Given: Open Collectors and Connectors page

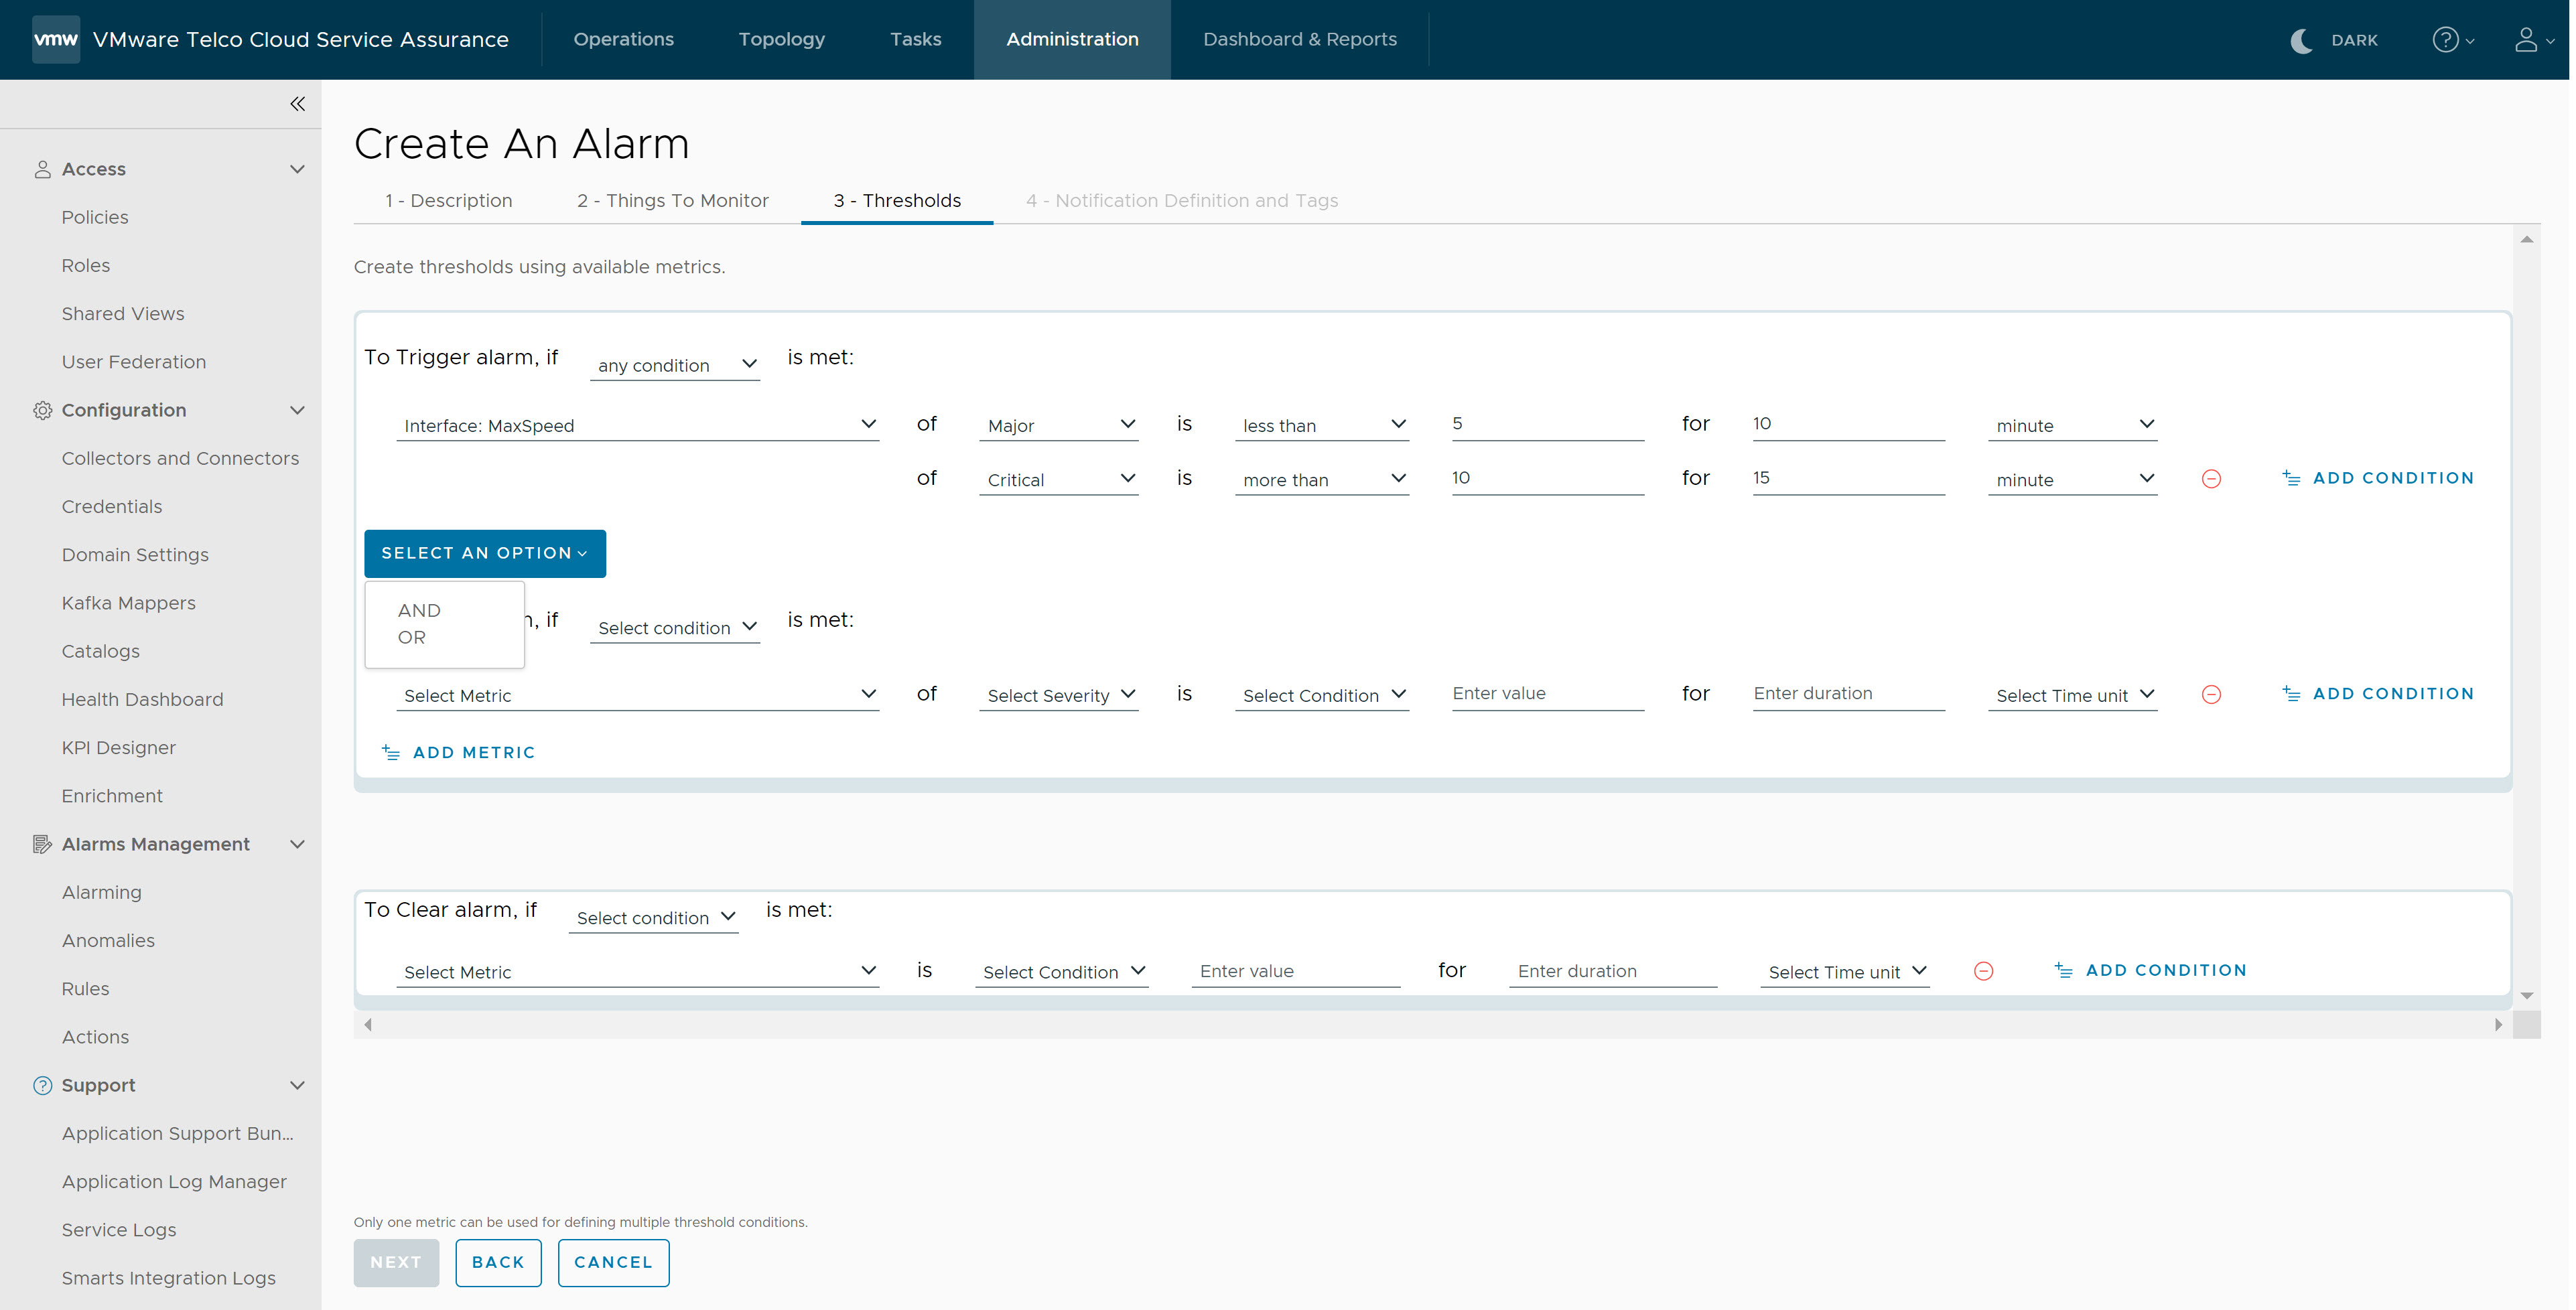Looking at the screenshot, I should click(x=180, y=458).
